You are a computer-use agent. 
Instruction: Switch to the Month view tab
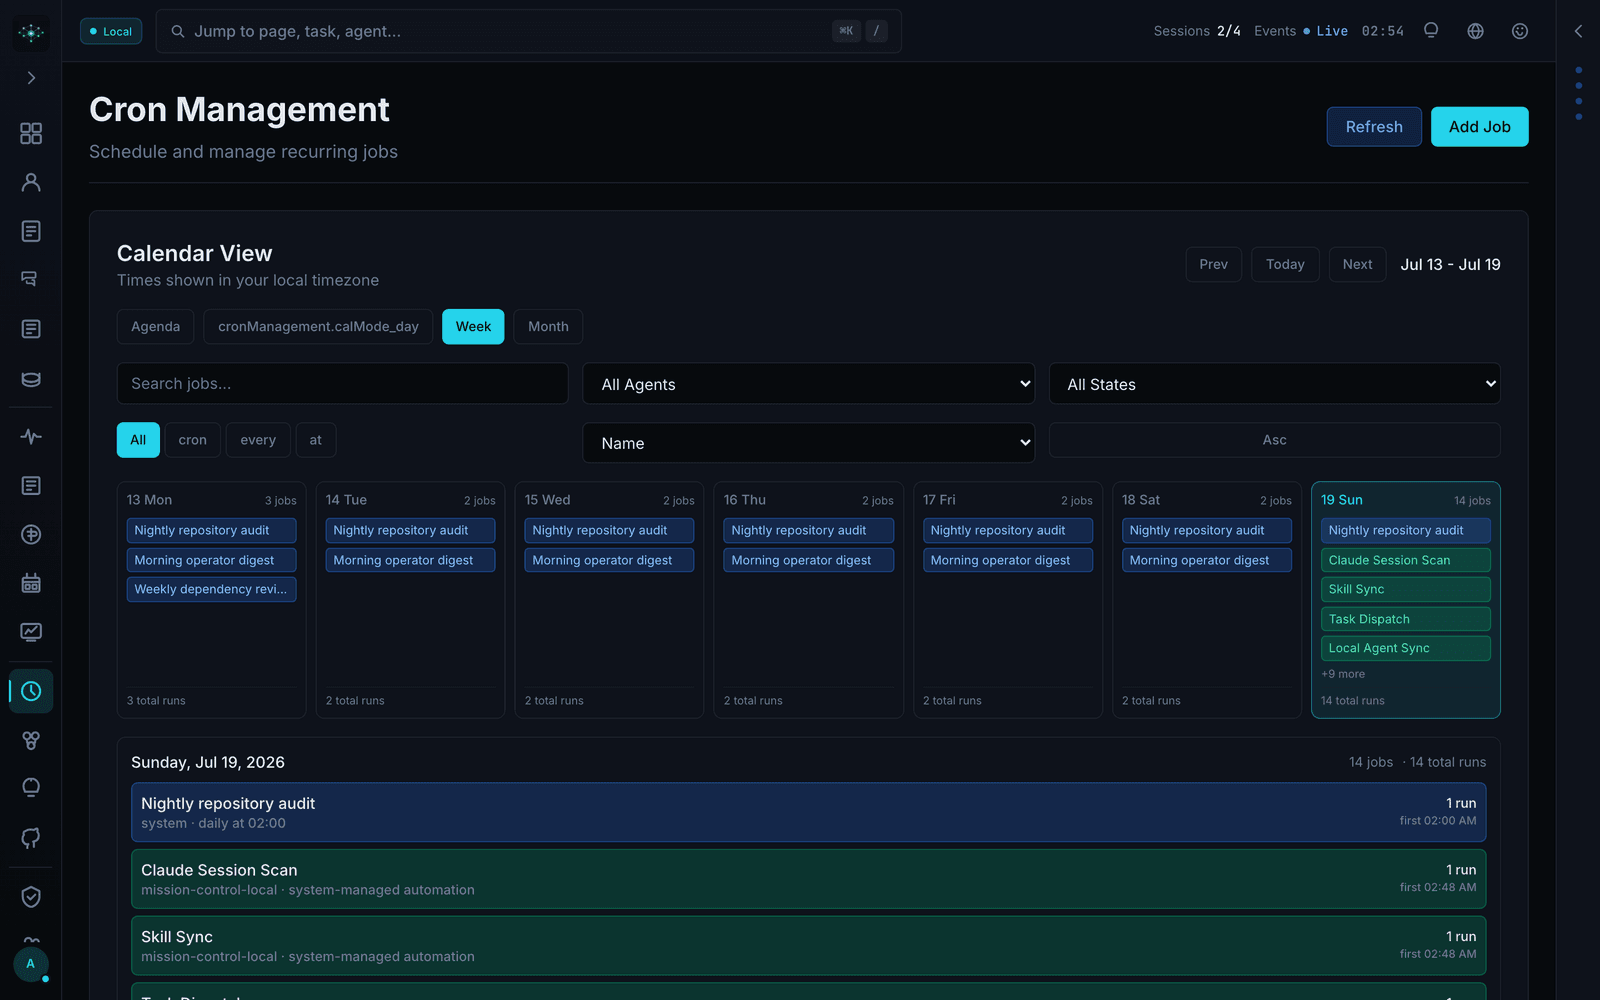pos(548,327)
